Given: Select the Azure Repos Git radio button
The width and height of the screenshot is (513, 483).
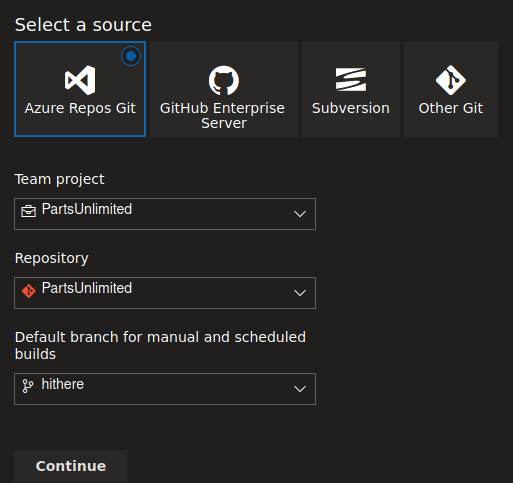Looking at the screenshot, I should tap(131, 56).
